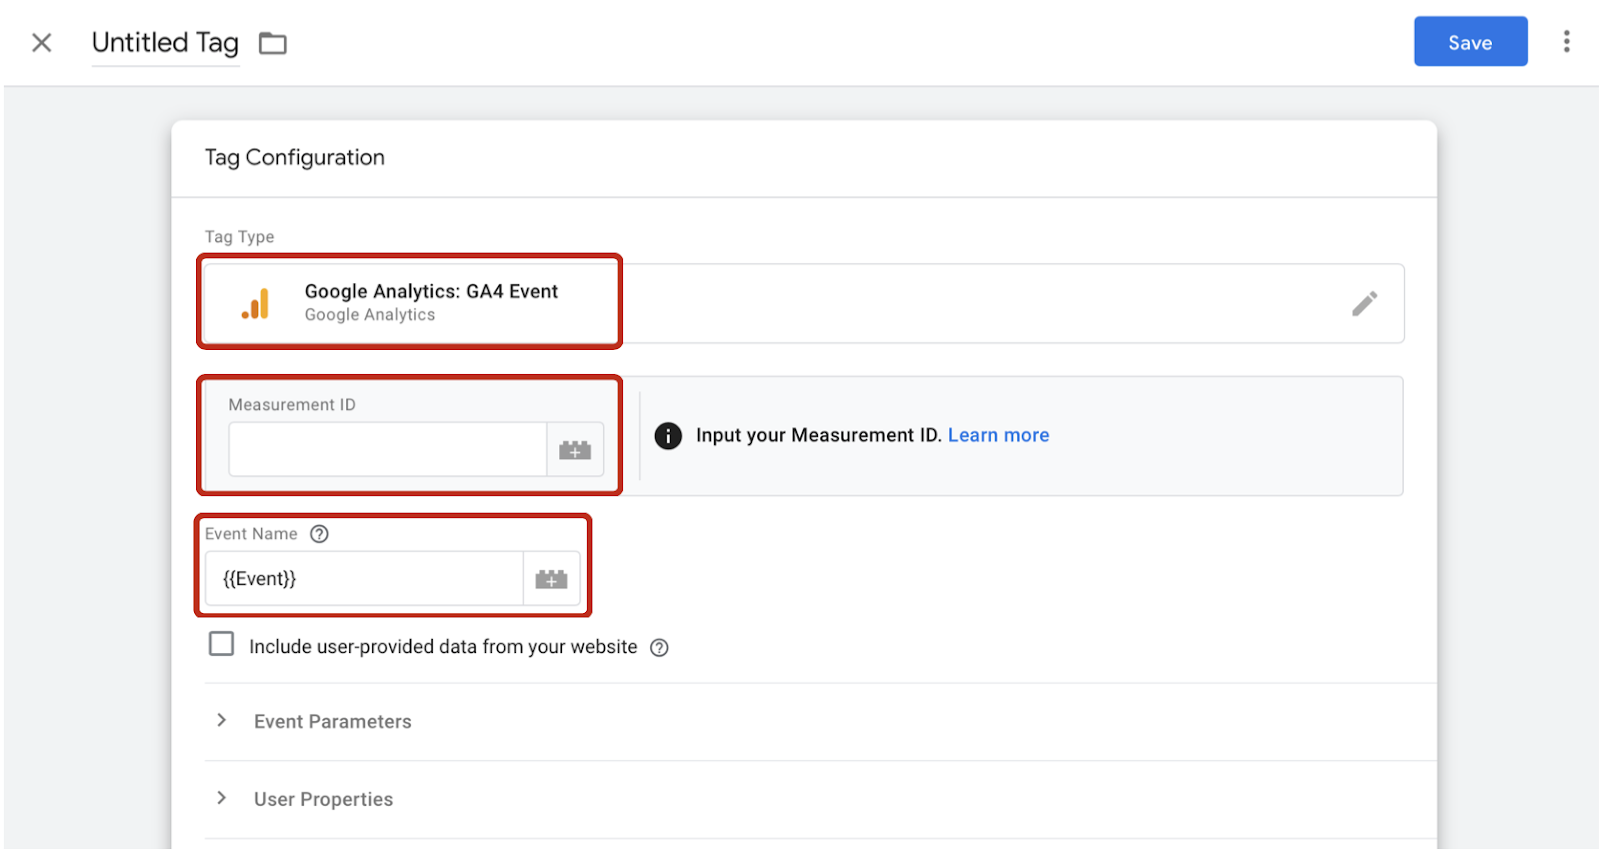The width and height of the screenshot is (1600, 851).
Task: Click the Google Analytics bar chart logo
Action: pos(256,304)
